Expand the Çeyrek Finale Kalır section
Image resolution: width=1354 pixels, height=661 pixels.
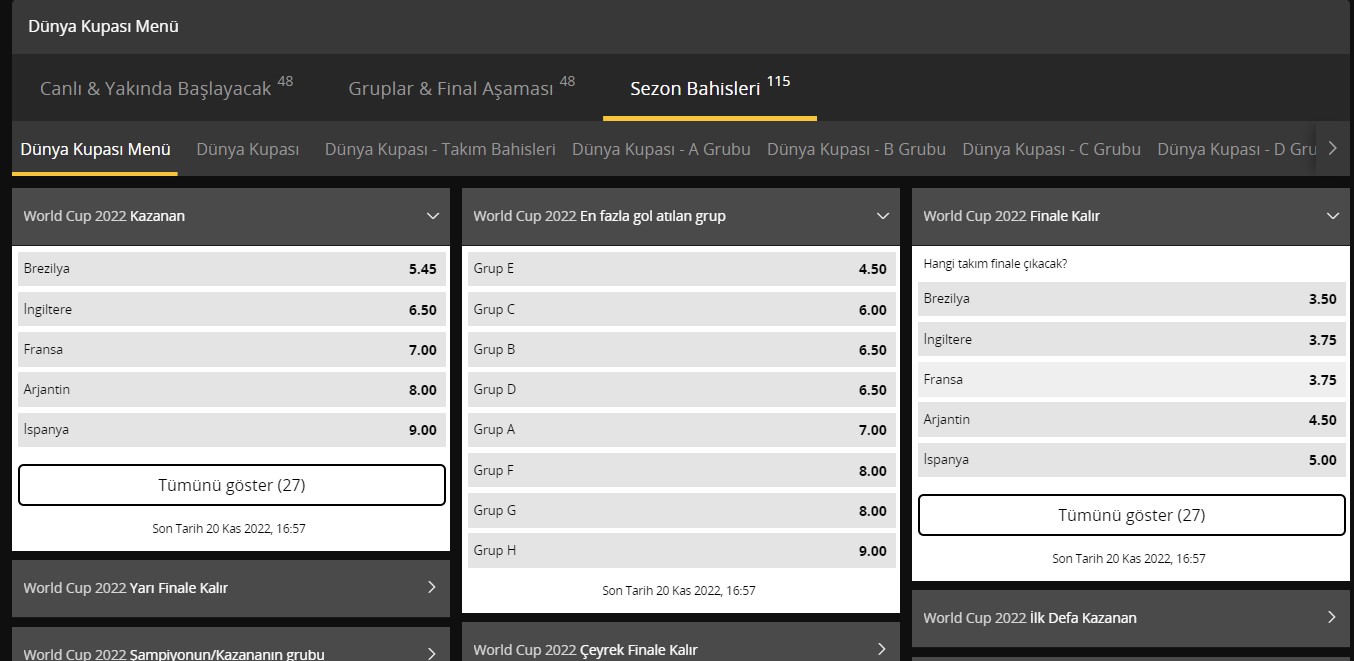(681, 649)
